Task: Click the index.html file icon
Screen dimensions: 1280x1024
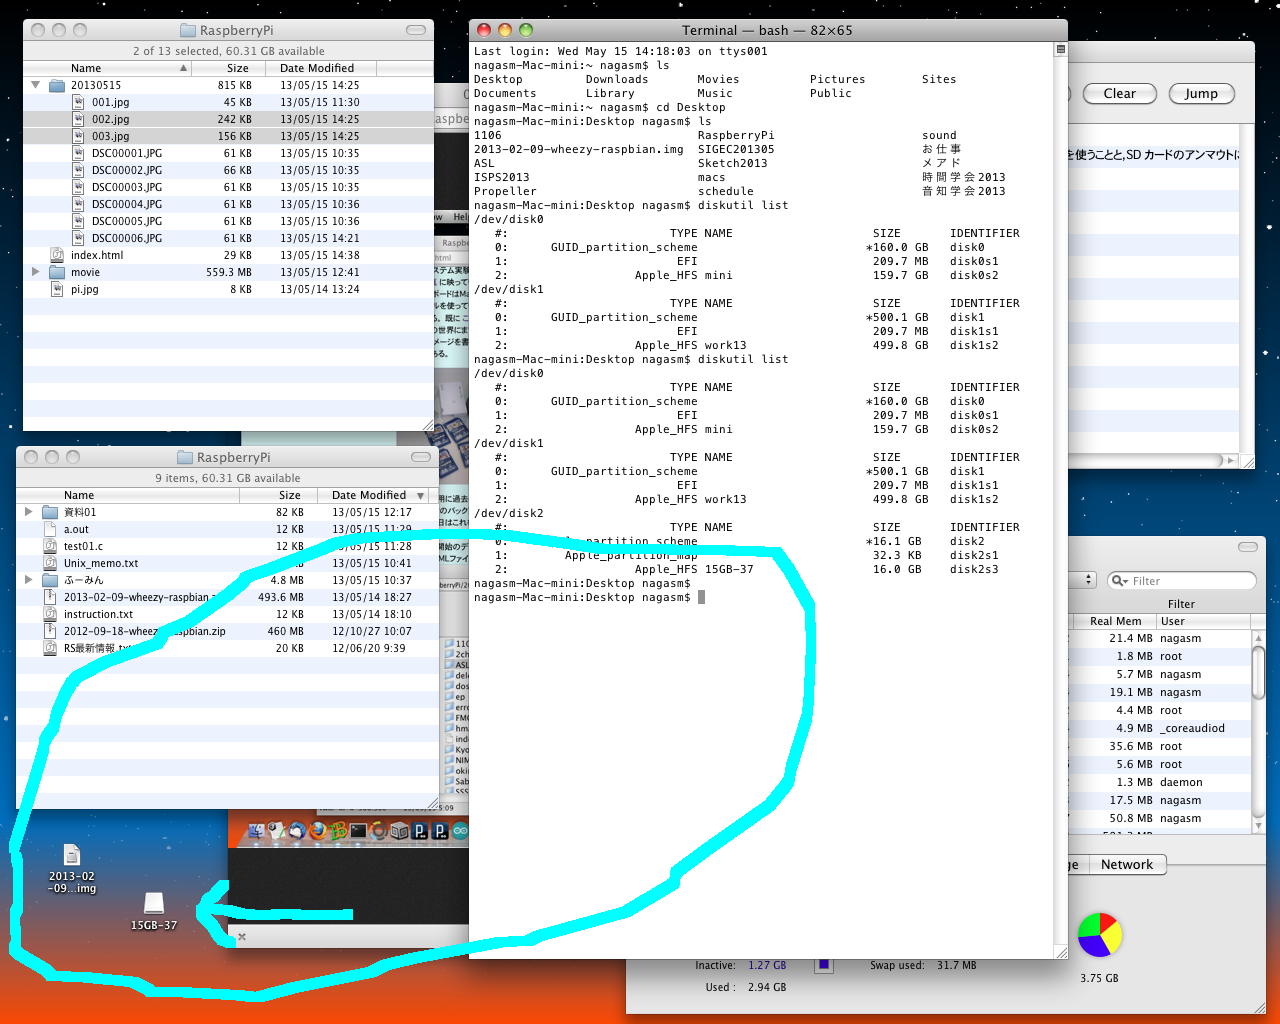Action: 57,255
